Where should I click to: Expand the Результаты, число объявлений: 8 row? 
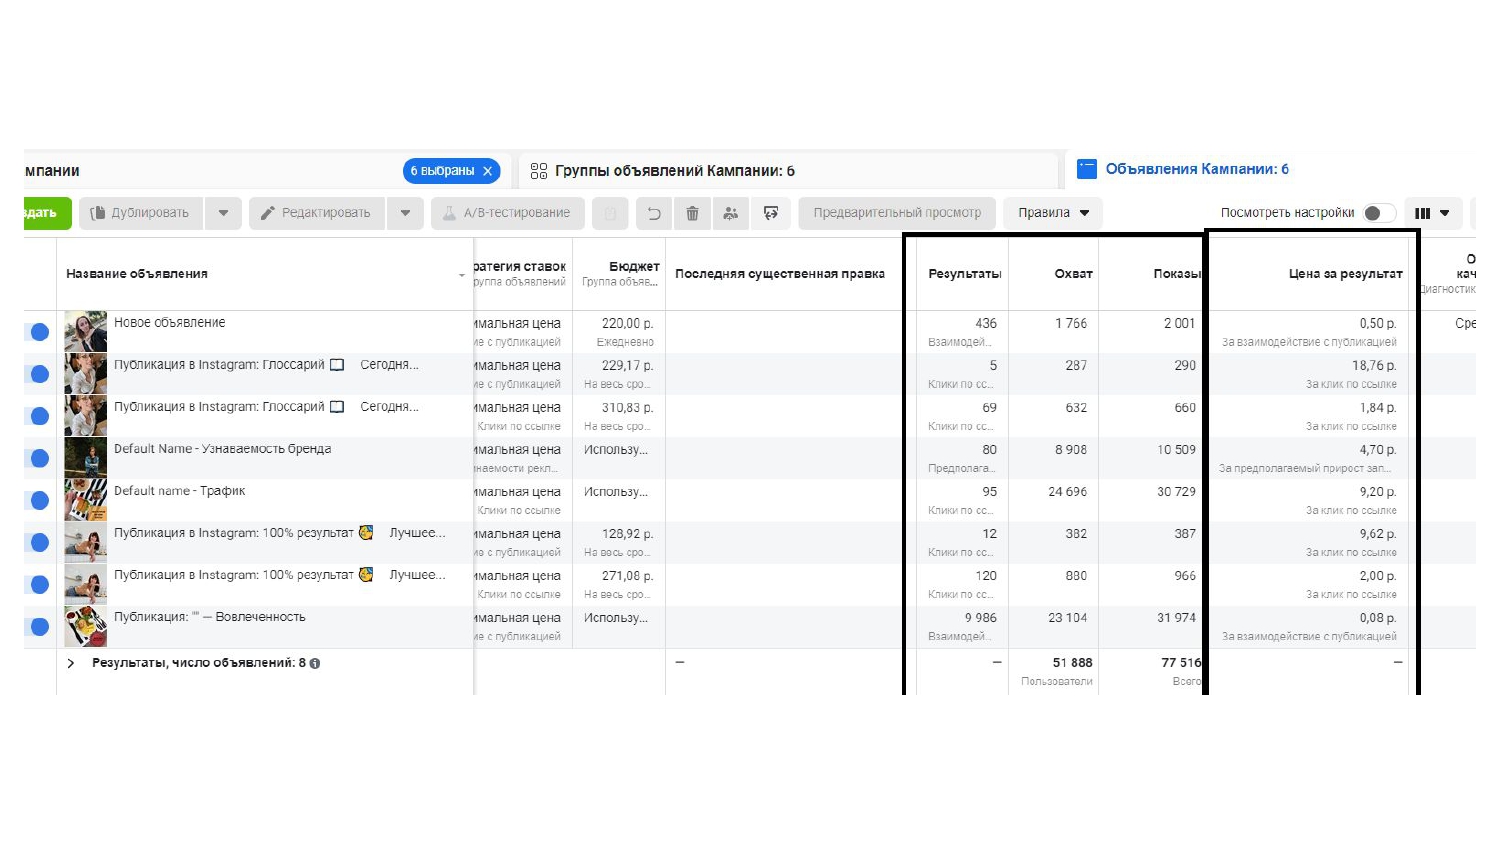coord(70,663)
